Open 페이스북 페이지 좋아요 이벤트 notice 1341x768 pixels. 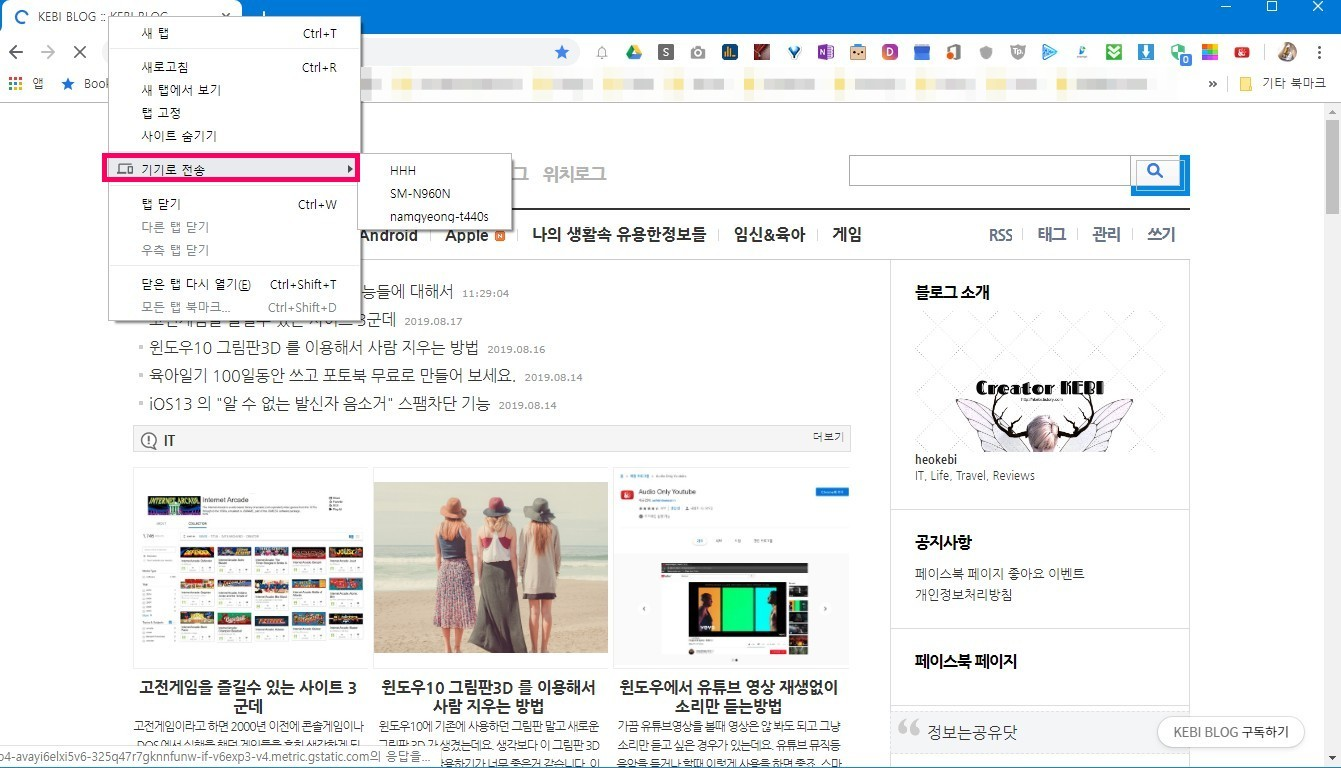click(1000, 574)
